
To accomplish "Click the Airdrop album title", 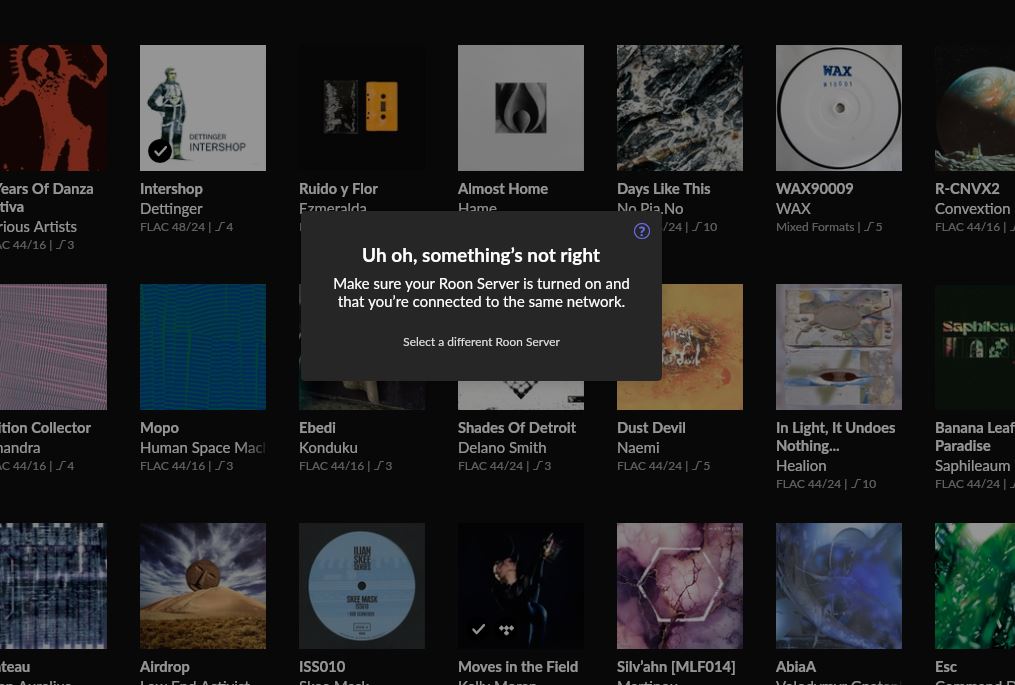I will [165, 667].
